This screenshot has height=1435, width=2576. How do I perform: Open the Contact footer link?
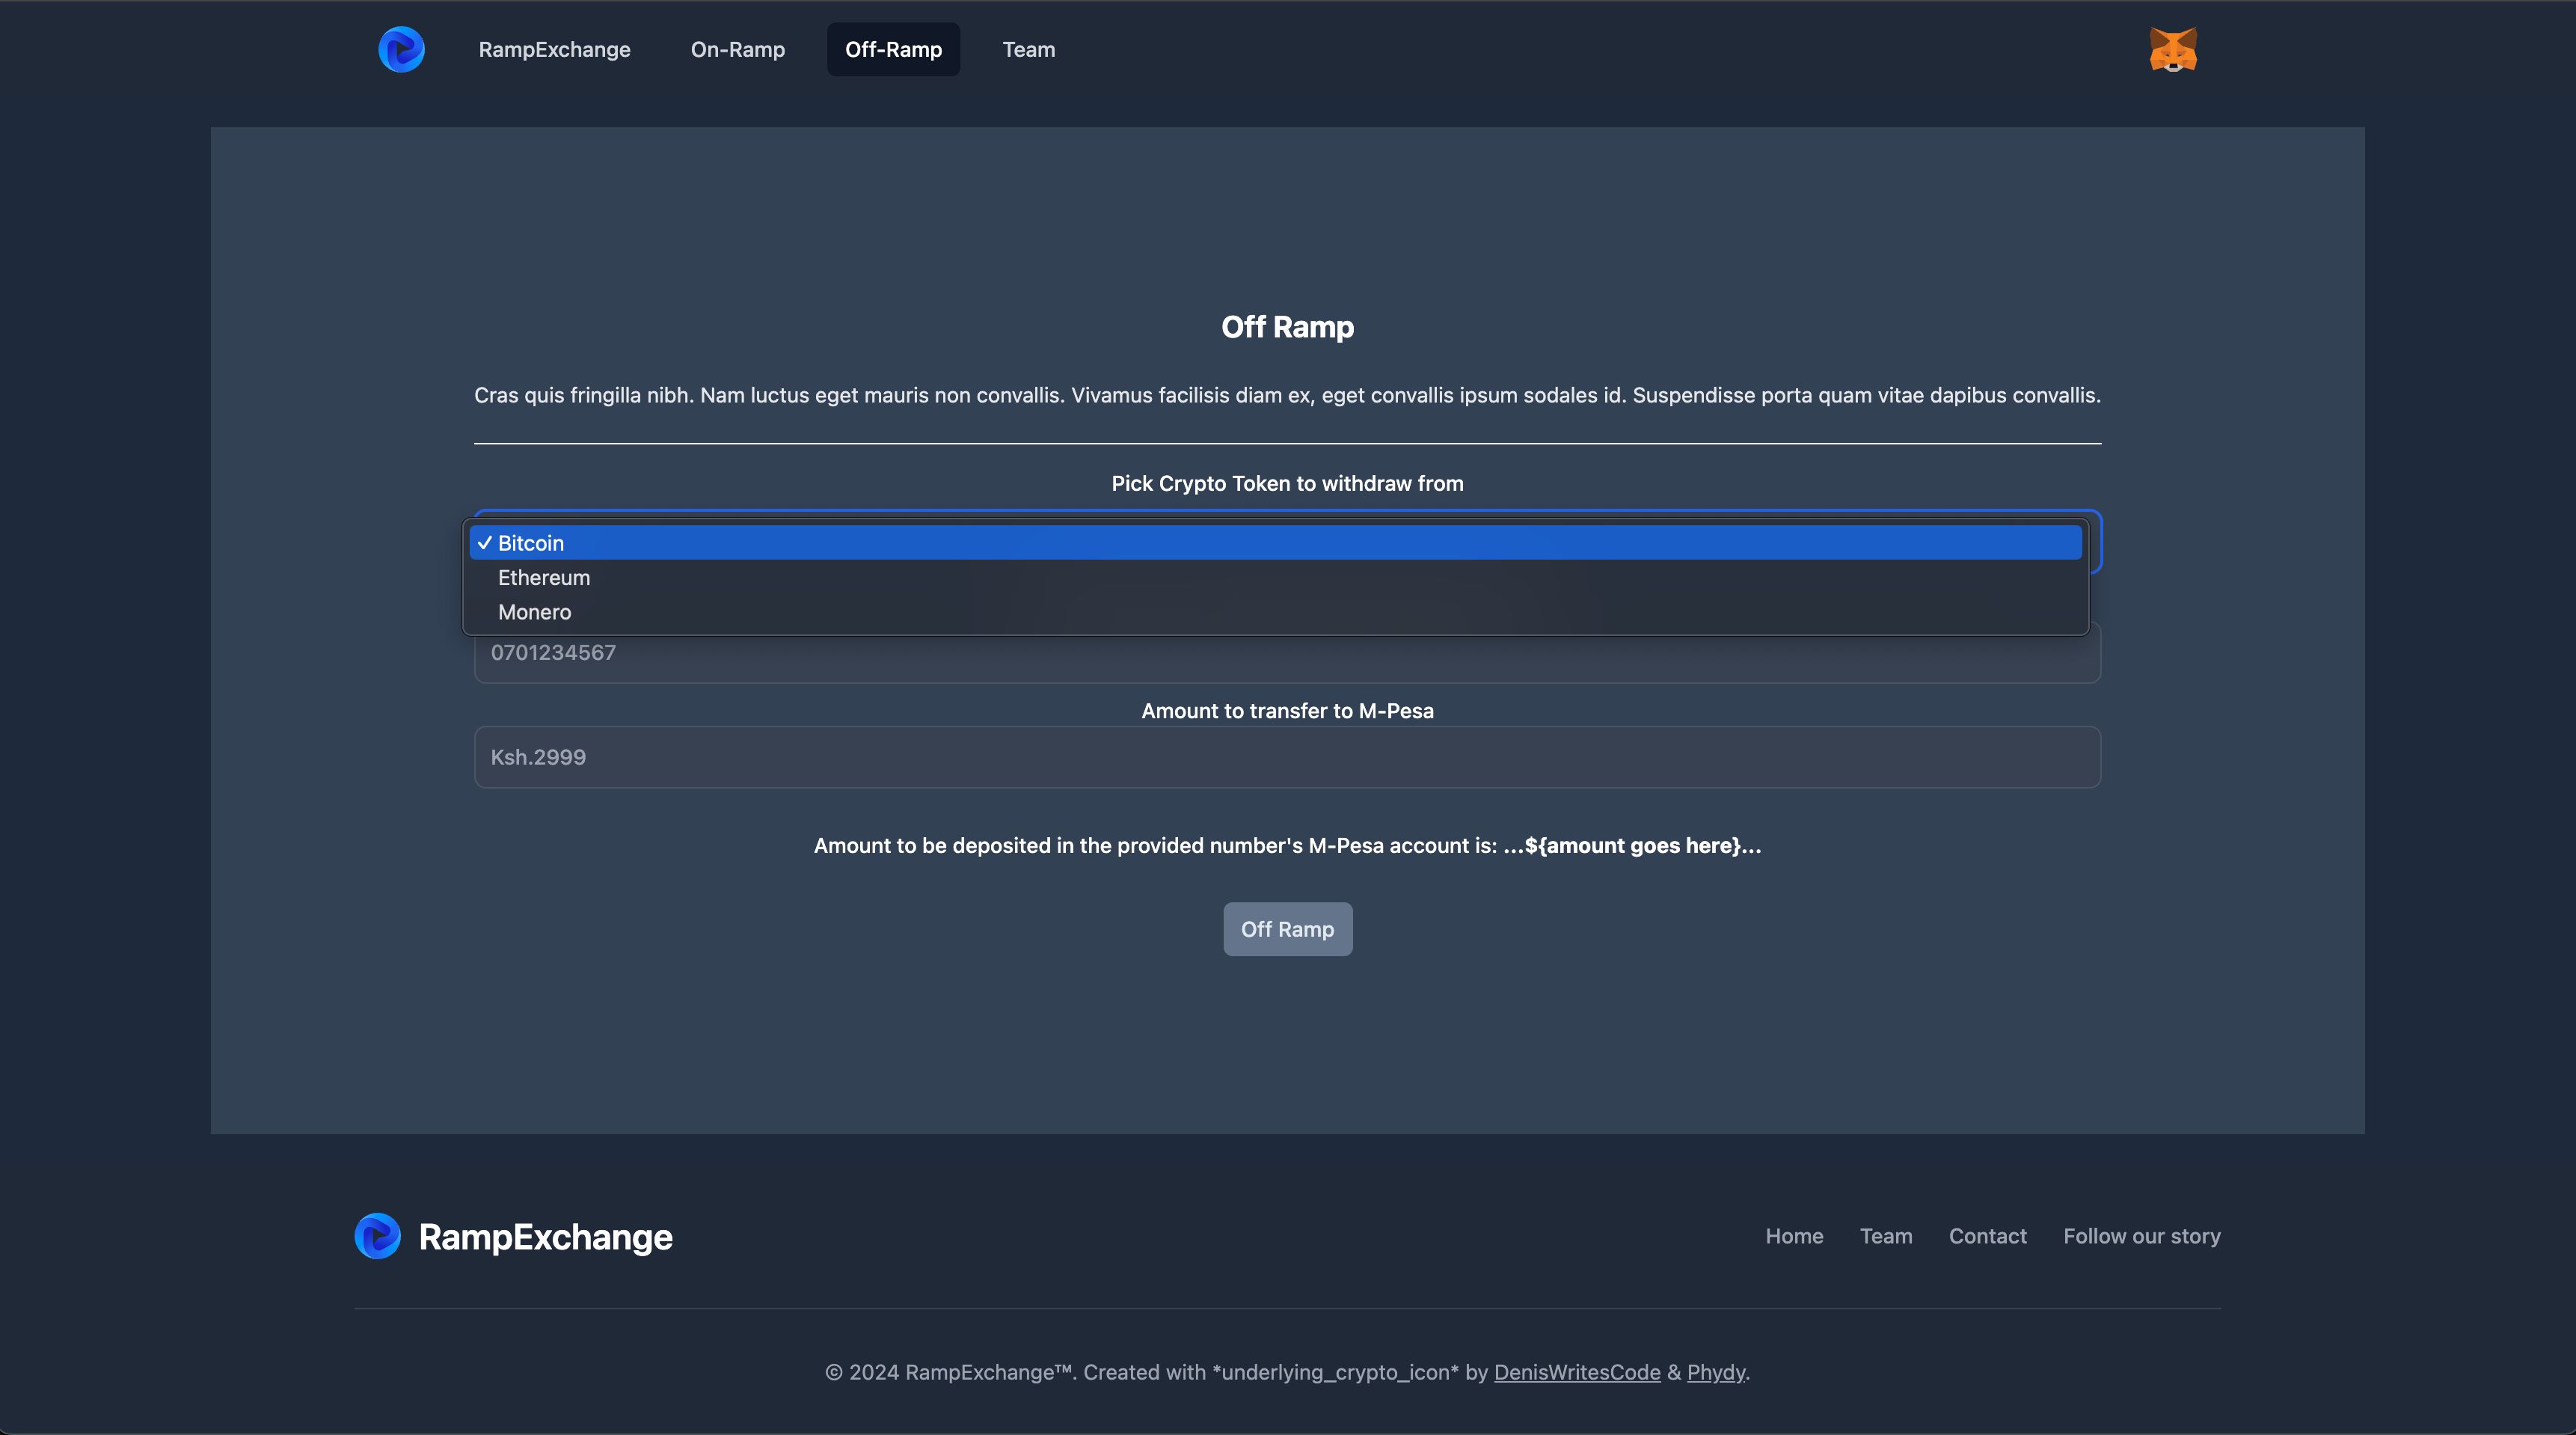(1987, 1236)
